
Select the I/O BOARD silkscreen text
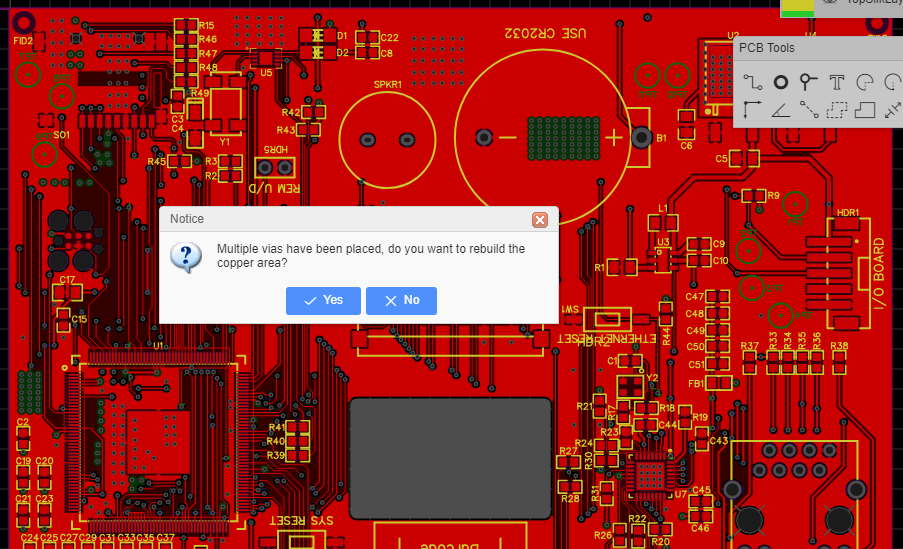click(x=878, y=274)
